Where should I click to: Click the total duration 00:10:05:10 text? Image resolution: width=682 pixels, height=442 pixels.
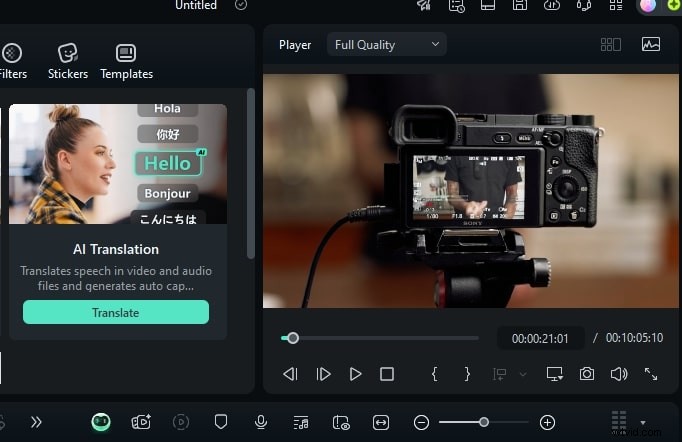point(634,338)
